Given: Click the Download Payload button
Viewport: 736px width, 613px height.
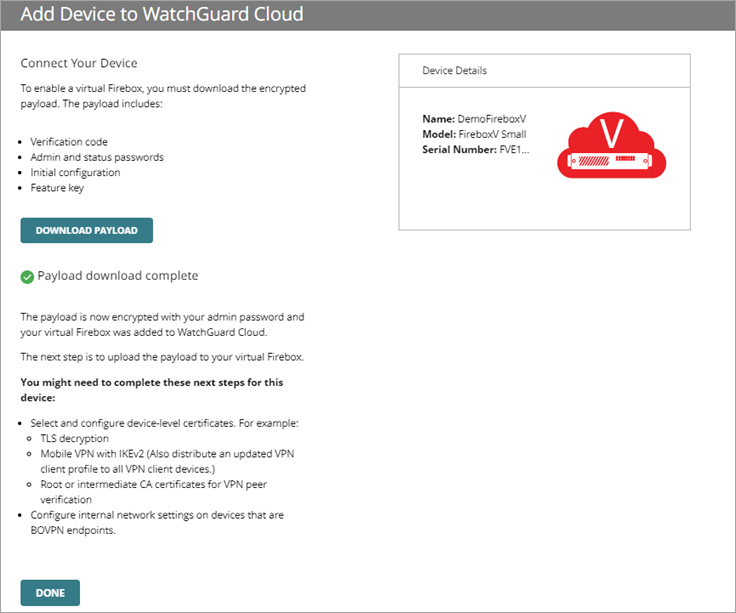Looking at the screenshot, I should pyautogui.click(x=86, y=230).
